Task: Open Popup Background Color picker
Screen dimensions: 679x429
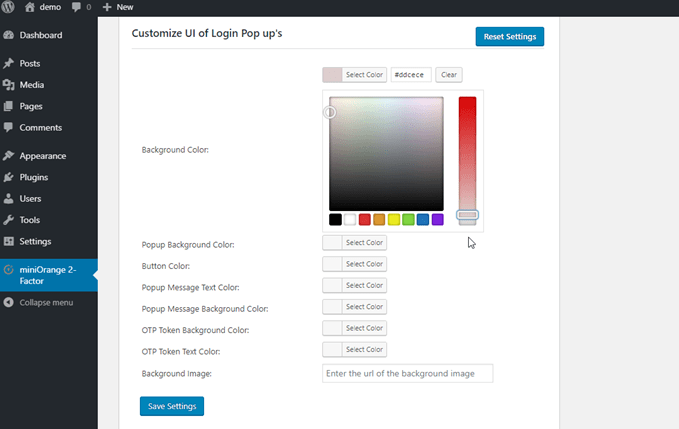Action: tap(355, 243)
